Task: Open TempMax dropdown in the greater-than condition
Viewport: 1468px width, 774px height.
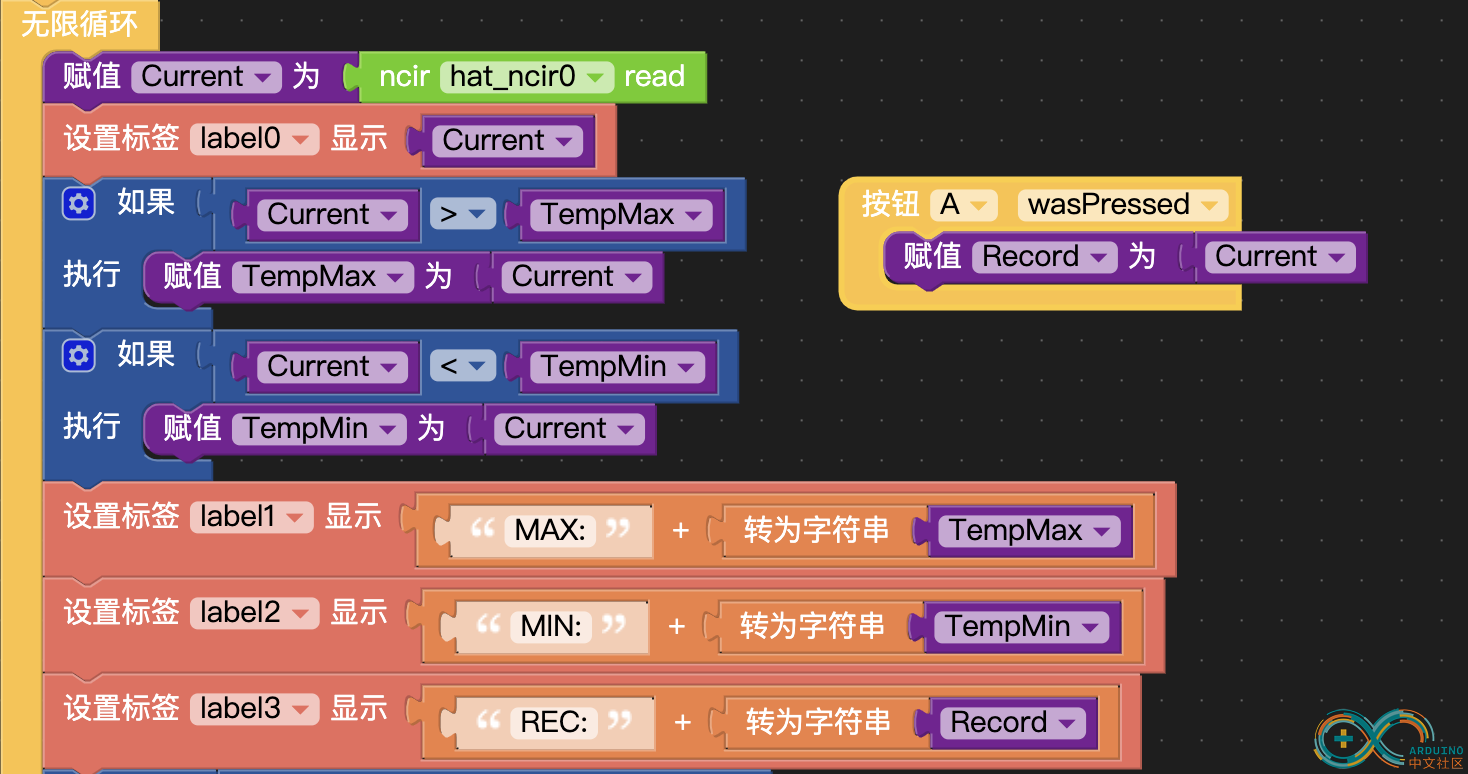Action: tap(621, 215)
